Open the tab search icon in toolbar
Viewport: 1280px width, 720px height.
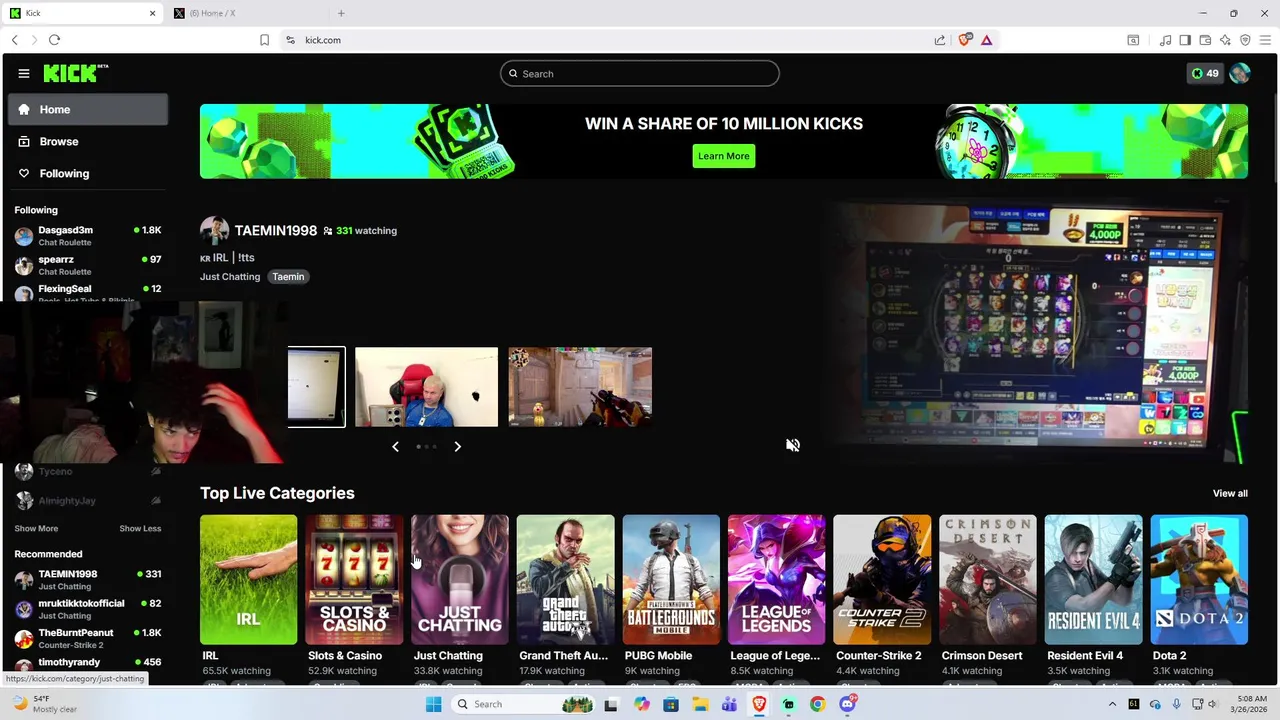[x=1133, y=40]
